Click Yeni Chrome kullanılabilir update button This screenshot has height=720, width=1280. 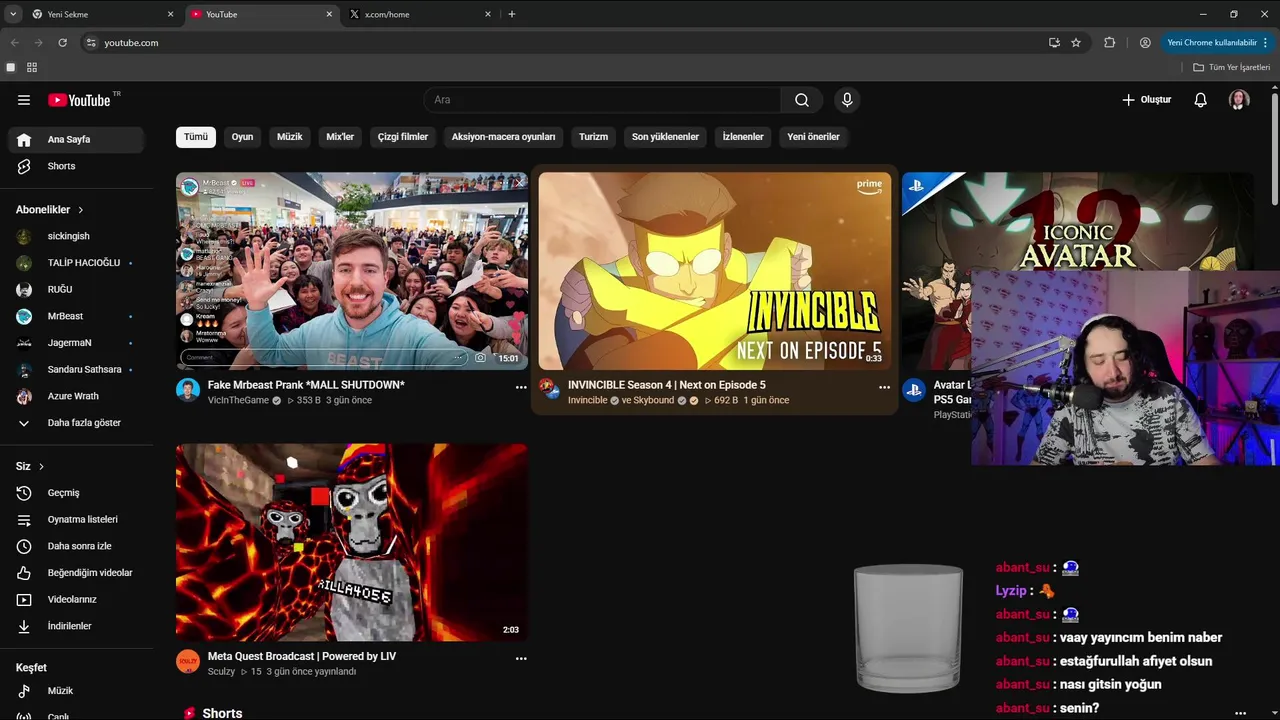click(1217, 43)
